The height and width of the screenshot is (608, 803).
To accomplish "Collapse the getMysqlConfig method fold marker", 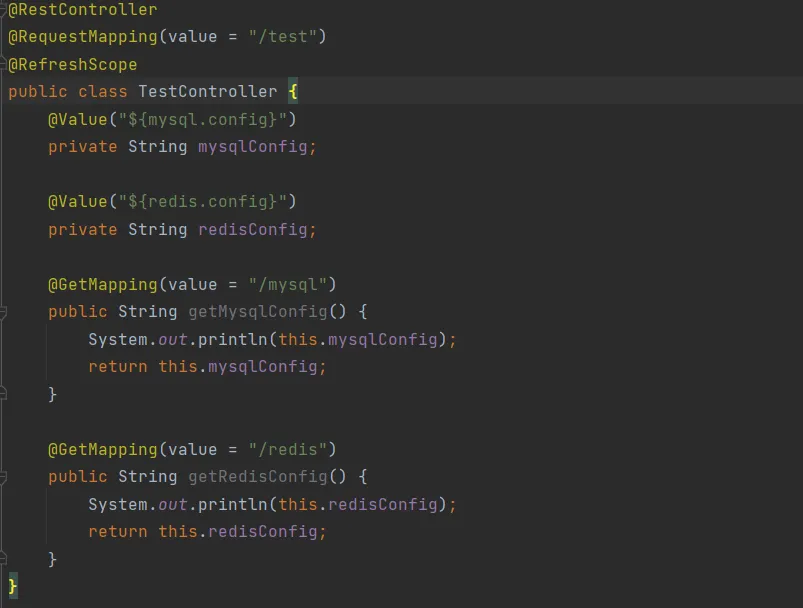I will [x=3, y=312].
